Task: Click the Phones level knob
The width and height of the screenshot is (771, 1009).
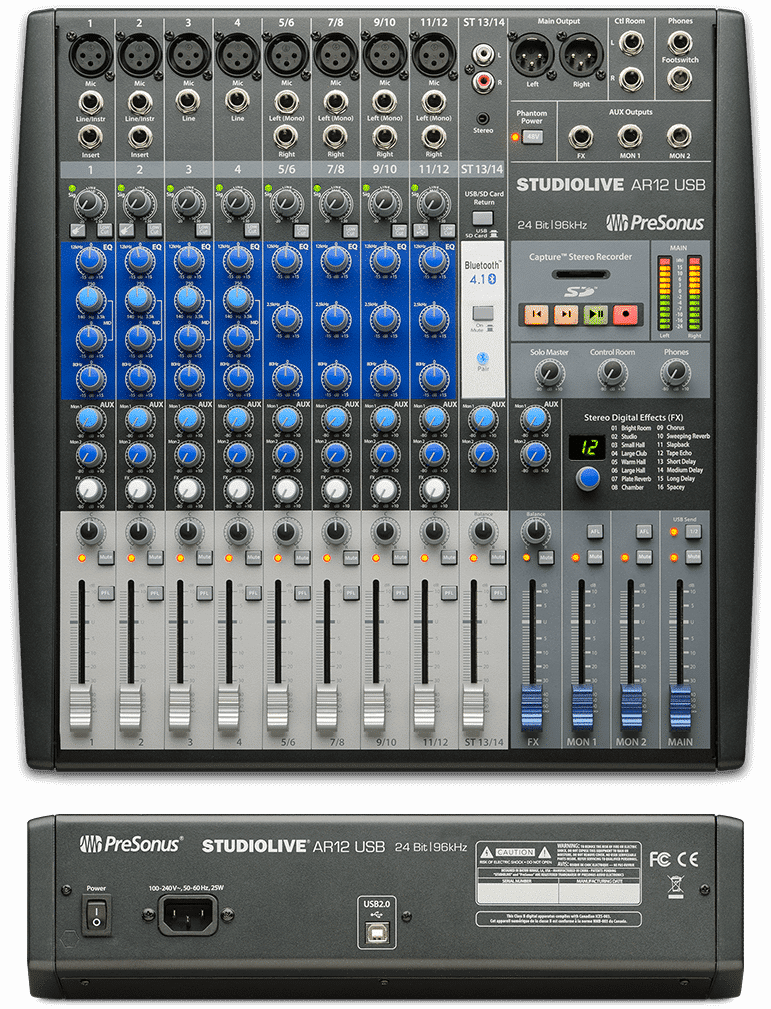Action: click(x=675, y=372)
